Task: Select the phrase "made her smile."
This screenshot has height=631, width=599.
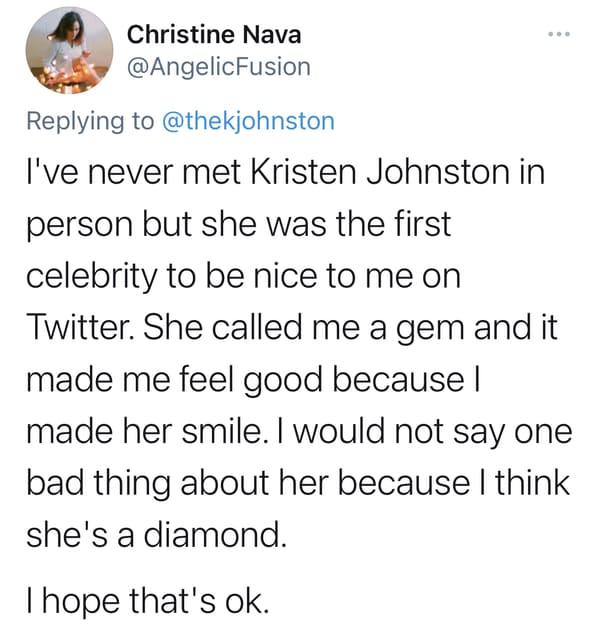Action: pyautogui.click(x=148, y=431)
